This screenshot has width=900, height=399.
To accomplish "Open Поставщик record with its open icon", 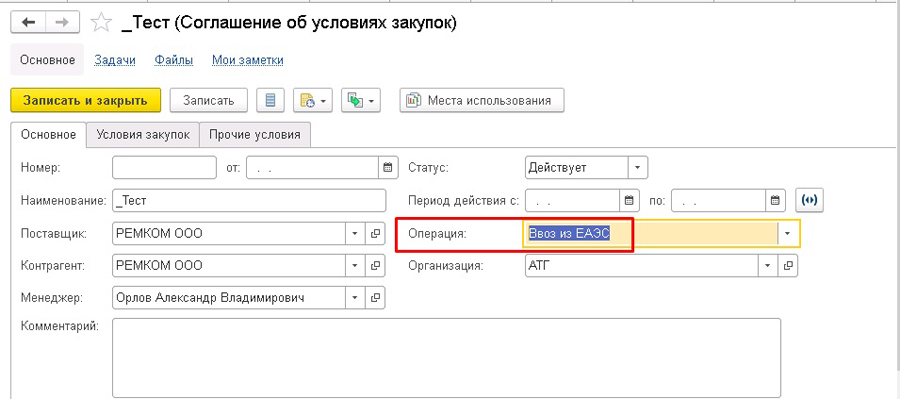I will point(375,234).
